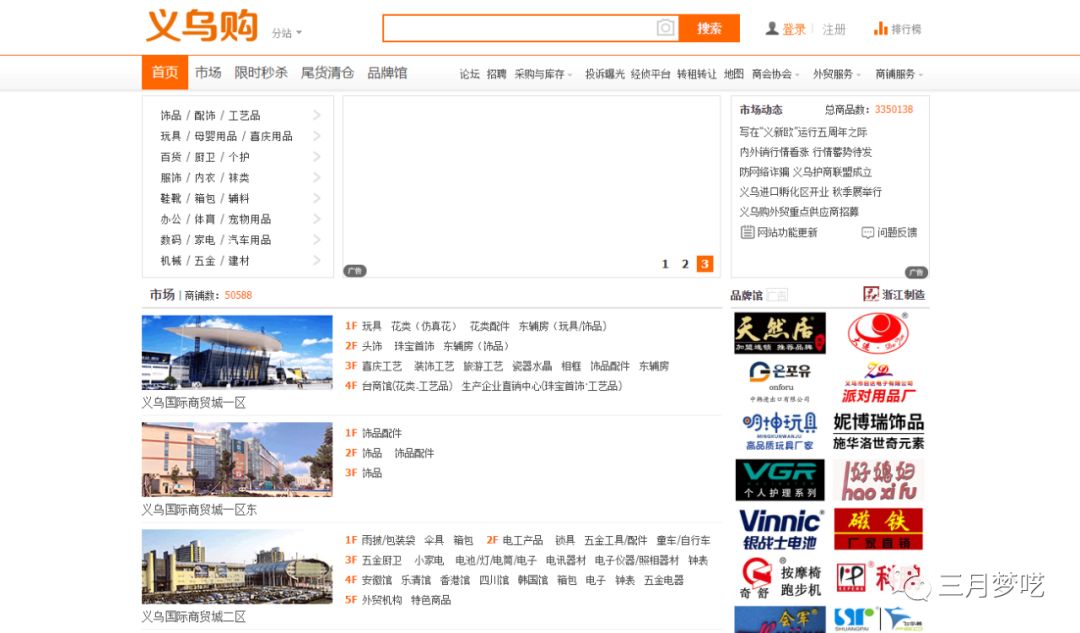
Task: Switch banner to slide 2
Action: pos(685,264)
